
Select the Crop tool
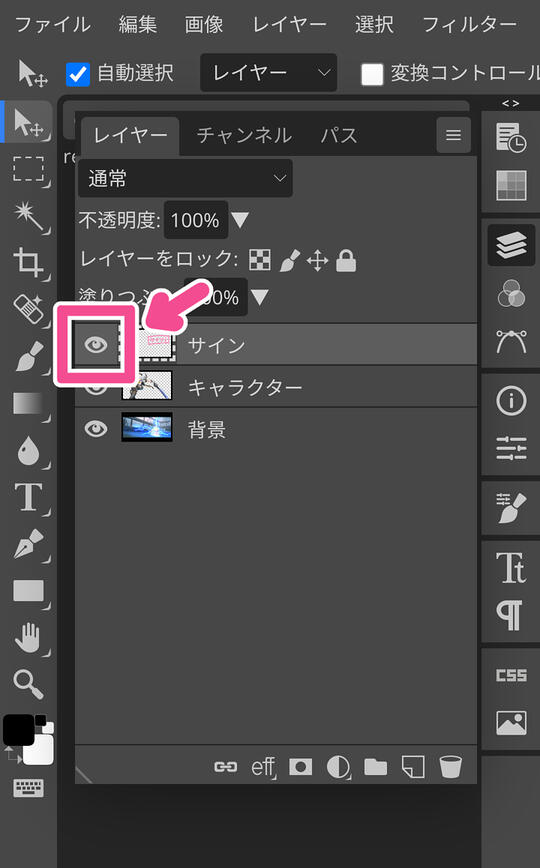[29, 262]
